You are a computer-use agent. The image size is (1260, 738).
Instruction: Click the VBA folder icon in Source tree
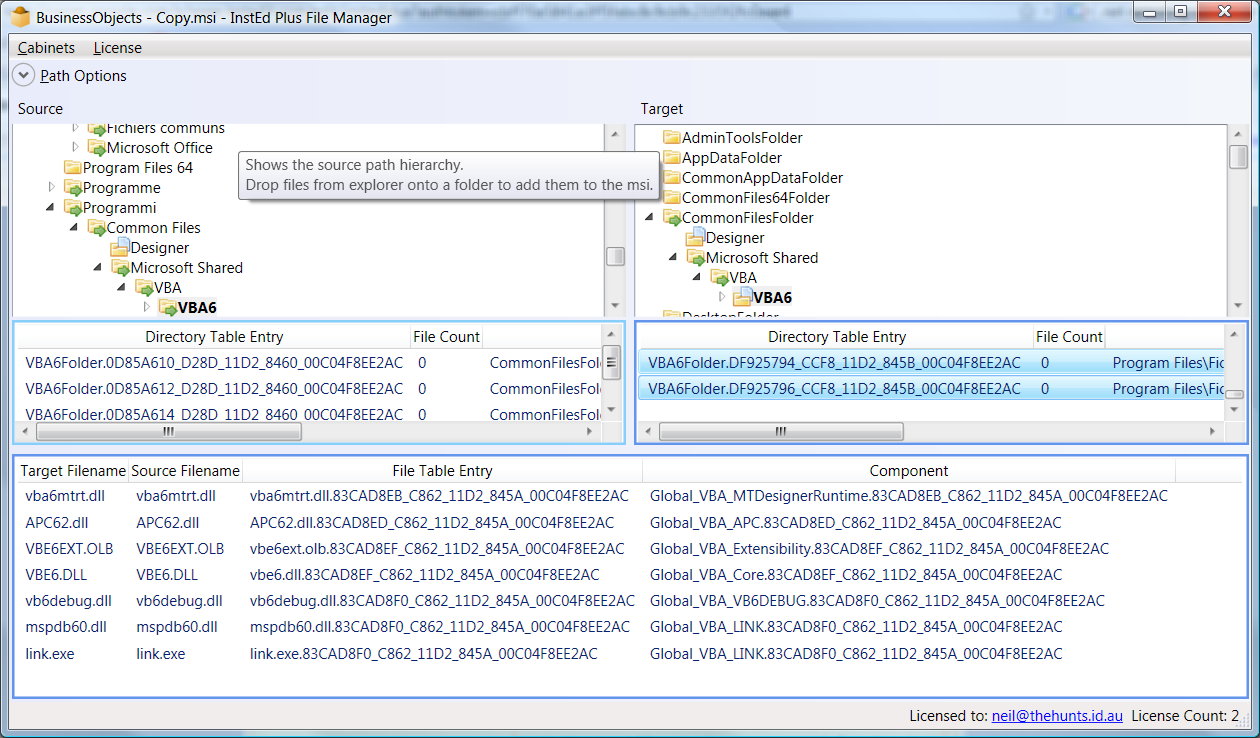(x=145, y=288)
